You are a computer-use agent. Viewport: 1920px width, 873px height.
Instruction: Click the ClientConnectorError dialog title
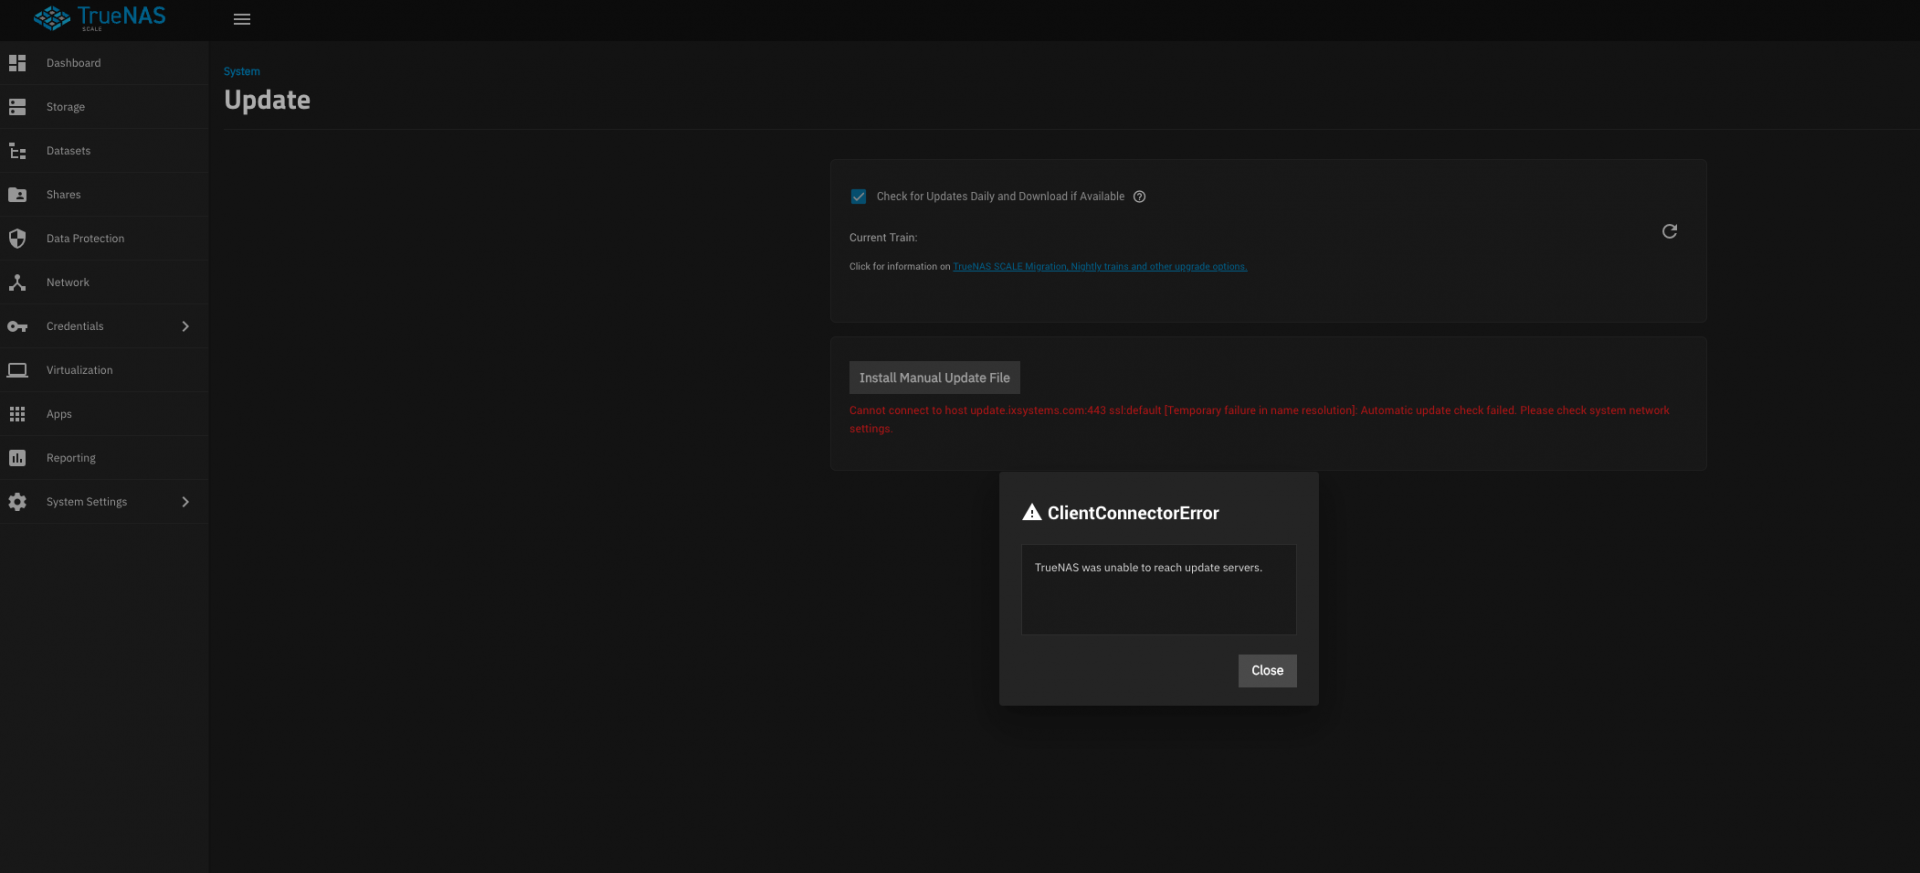(x=1133, y=513)
